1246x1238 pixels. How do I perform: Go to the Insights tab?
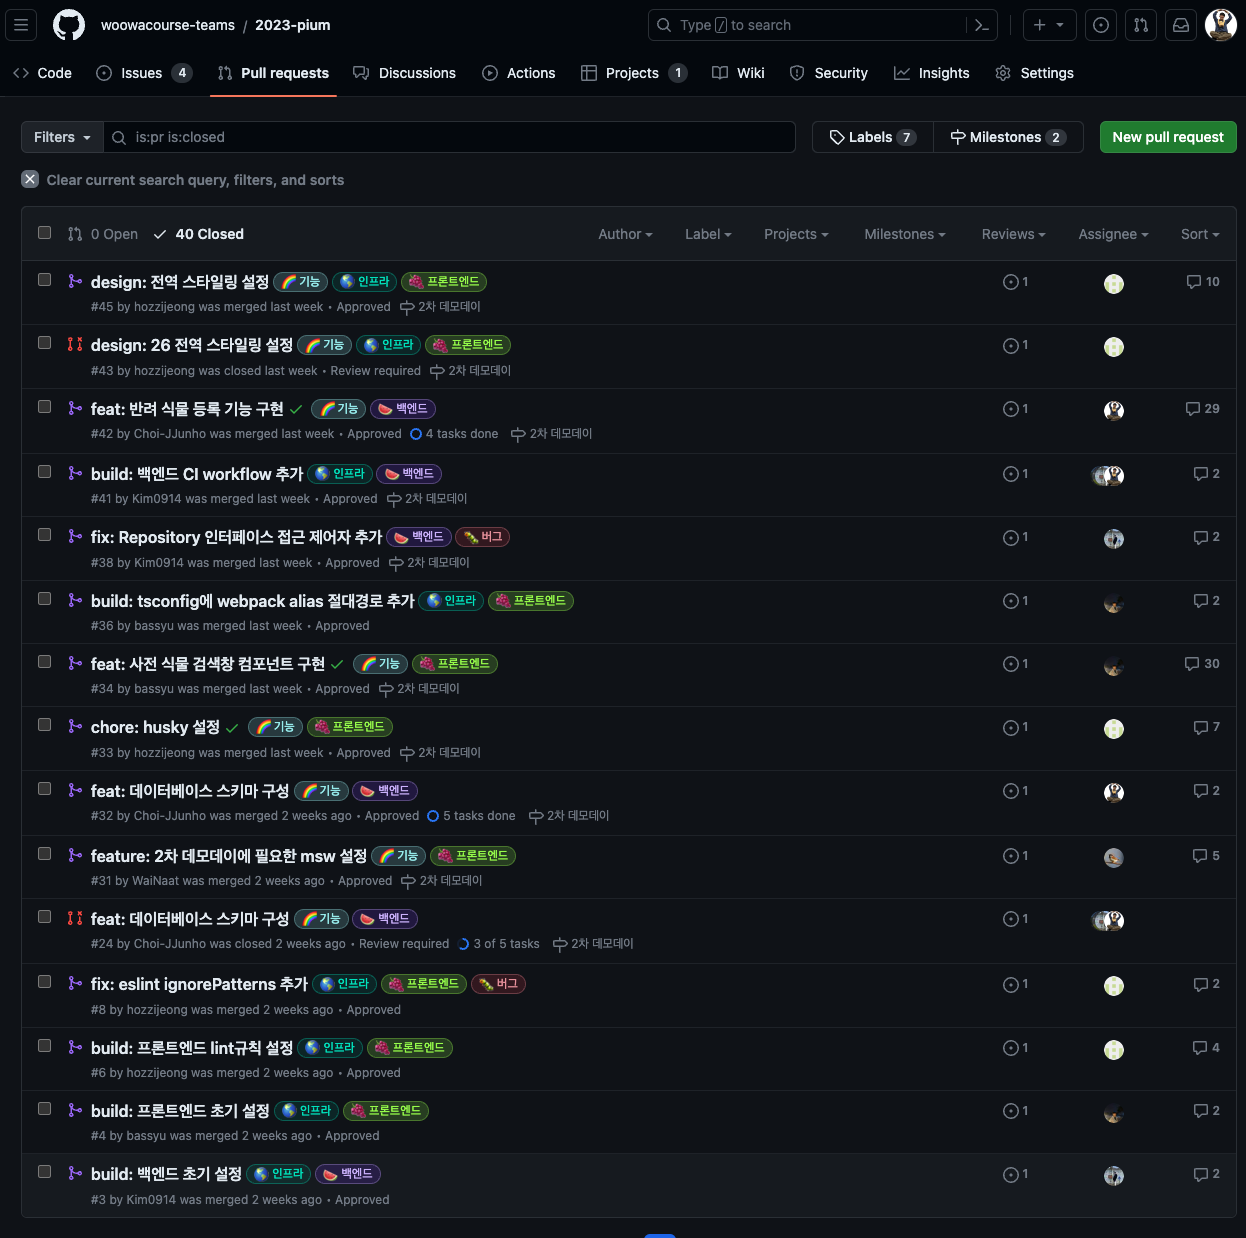click(x=932, y=73)
